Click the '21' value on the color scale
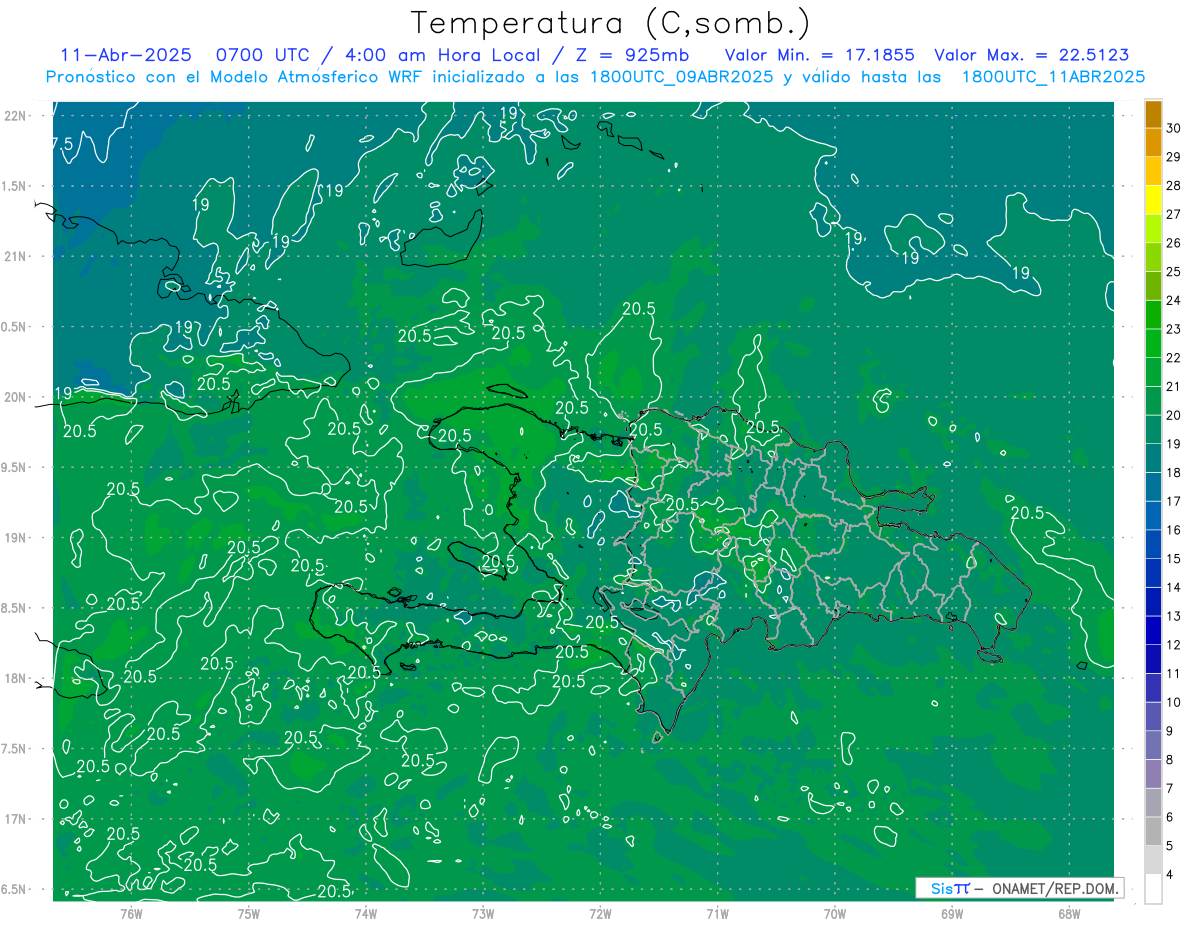Screen dimensions: 1200x927 (x=1174, y=386)
